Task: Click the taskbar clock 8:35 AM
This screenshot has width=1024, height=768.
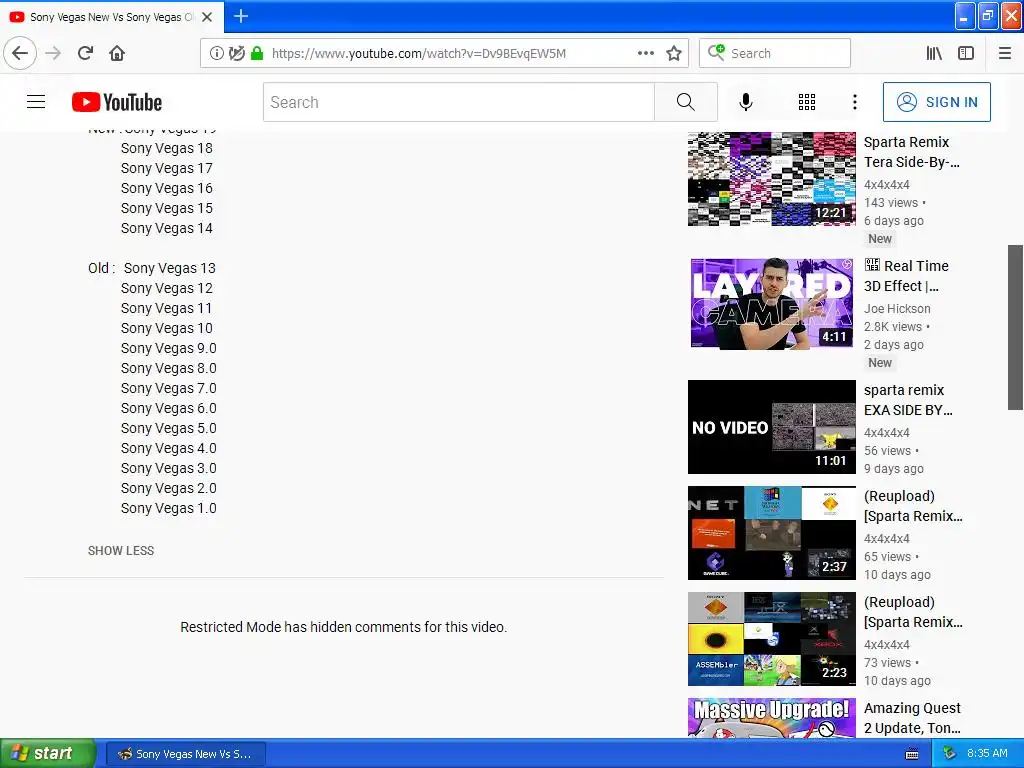Action: [x=987, y=753]
